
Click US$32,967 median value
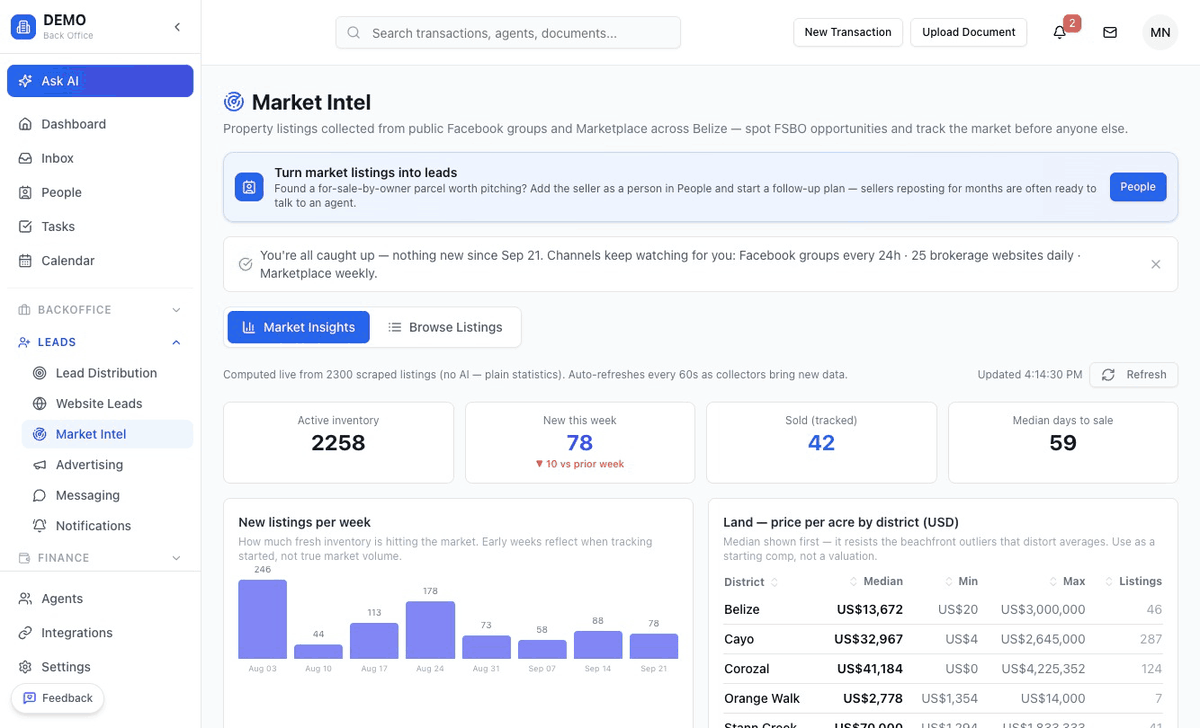(x=870, y=639)
